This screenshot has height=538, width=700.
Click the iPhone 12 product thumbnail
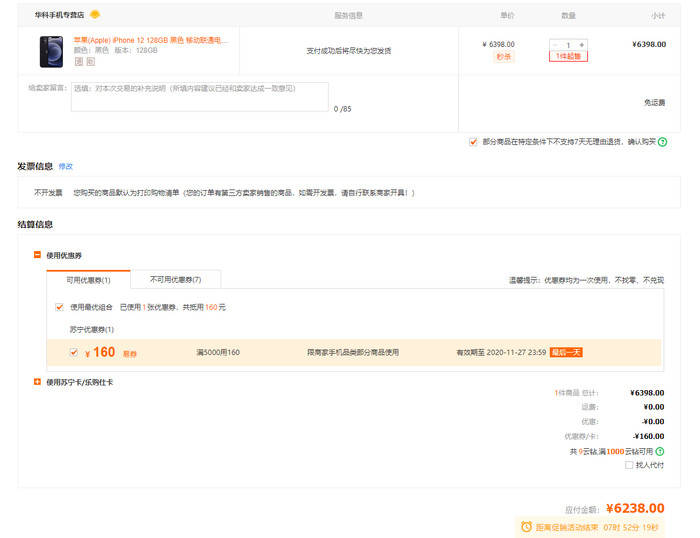pos(50,51)
